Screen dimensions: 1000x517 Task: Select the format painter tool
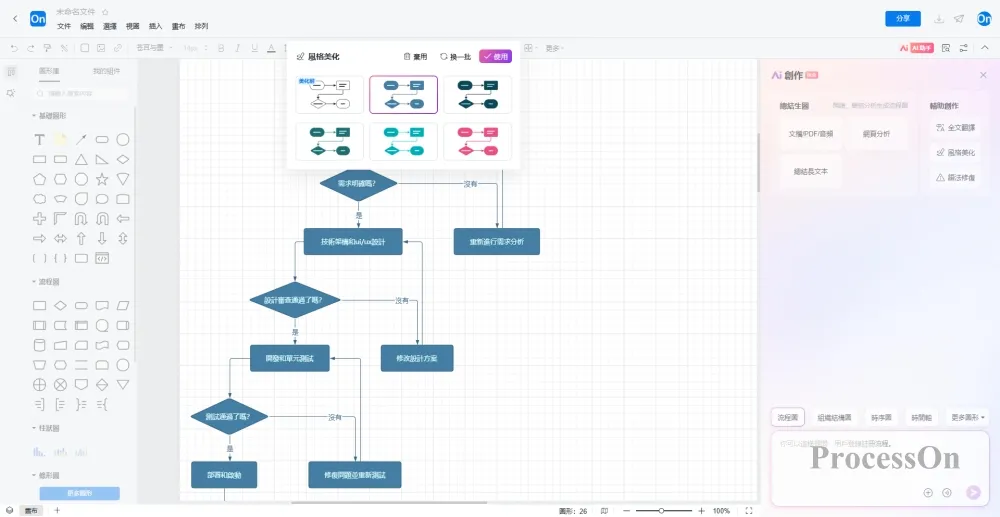[x=48, y=47]
